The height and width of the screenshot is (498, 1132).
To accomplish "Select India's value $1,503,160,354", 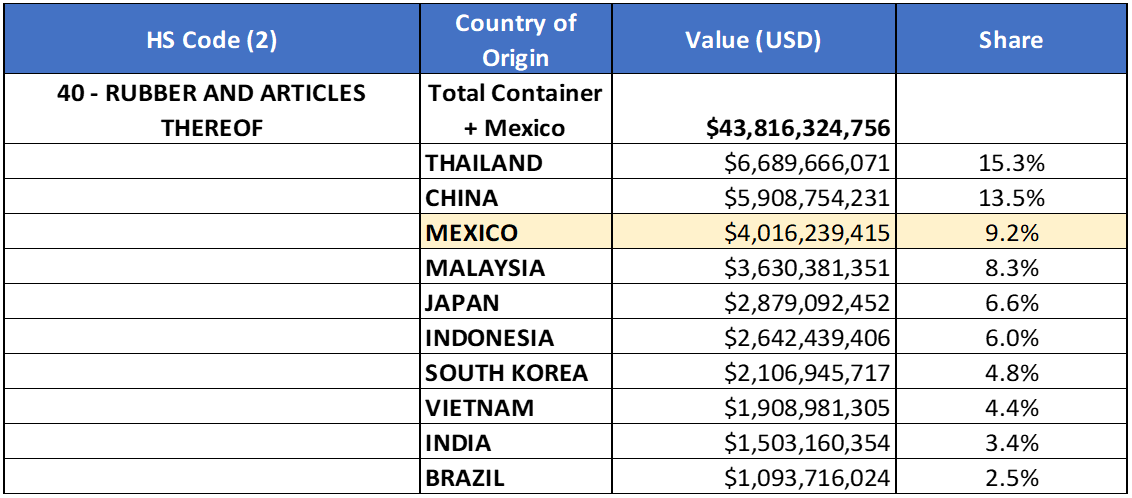I will tap(808, 443).
